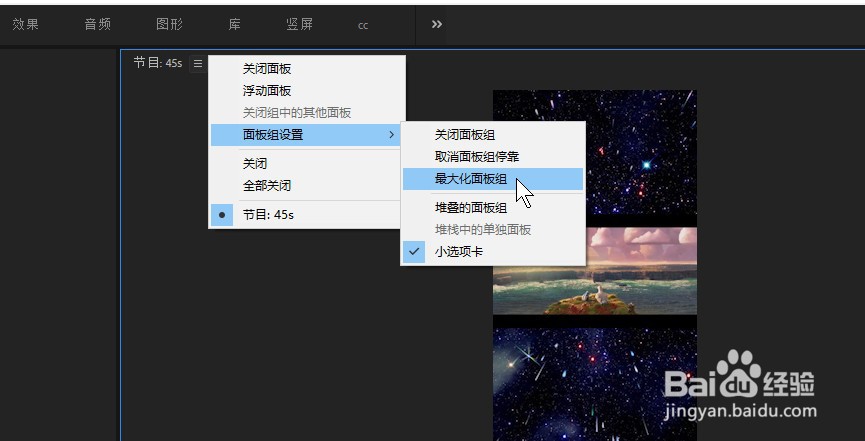
Task: Open the 效果 workspace tab
Action: point(25,24)
